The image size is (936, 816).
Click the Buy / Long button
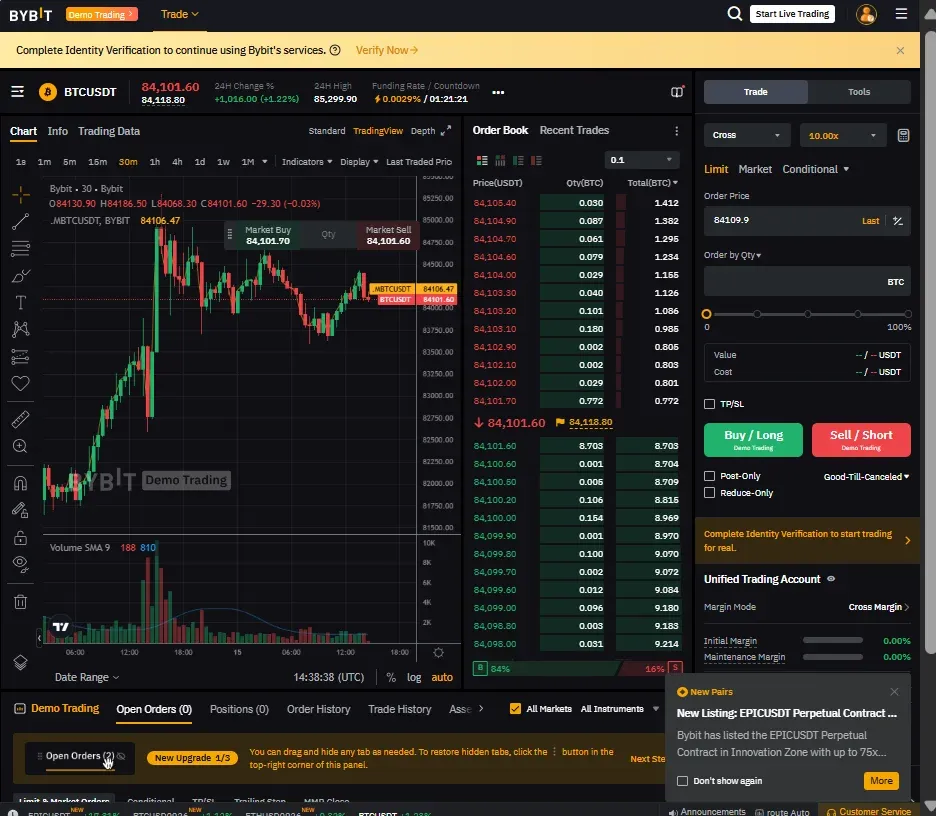[x=753, y=440]
